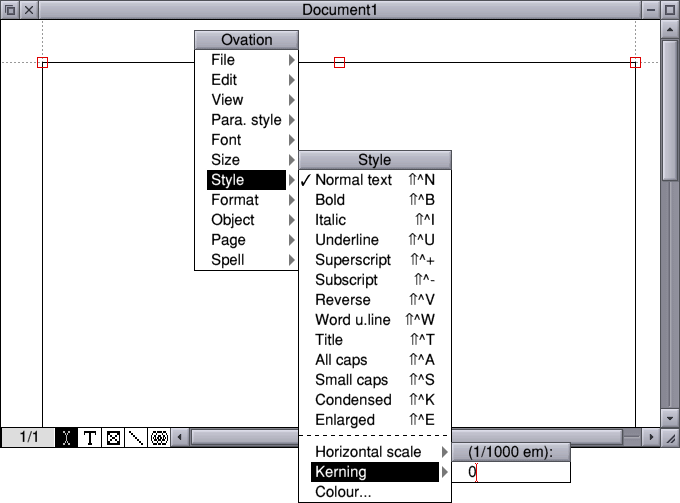This screenshot has height=503, width=680.
Task: Click the window resize corner icon
Action: pyautogui.click(x=670, y=438)
